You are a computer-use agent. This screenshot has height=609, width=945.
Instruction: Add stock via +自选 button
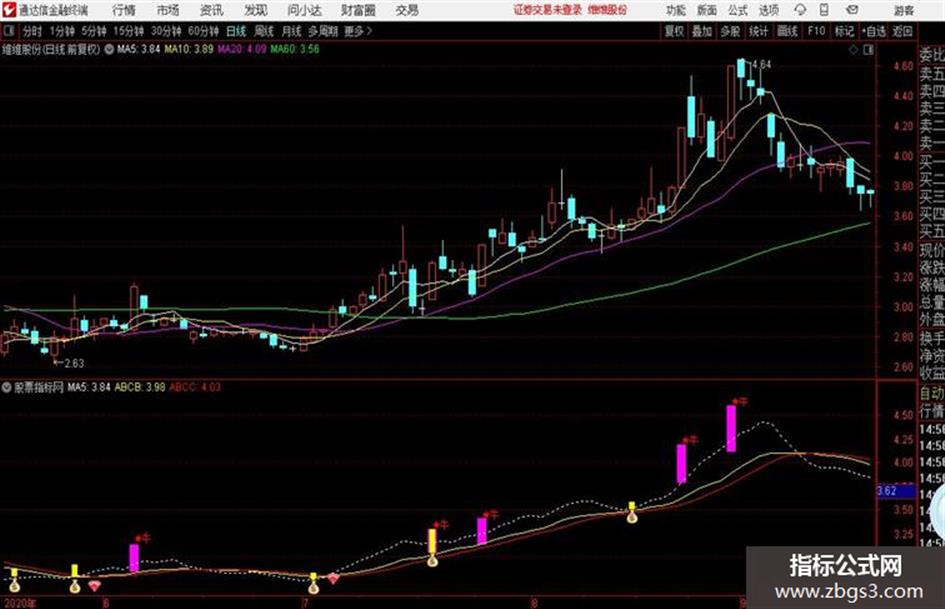[x=874, y=31]
